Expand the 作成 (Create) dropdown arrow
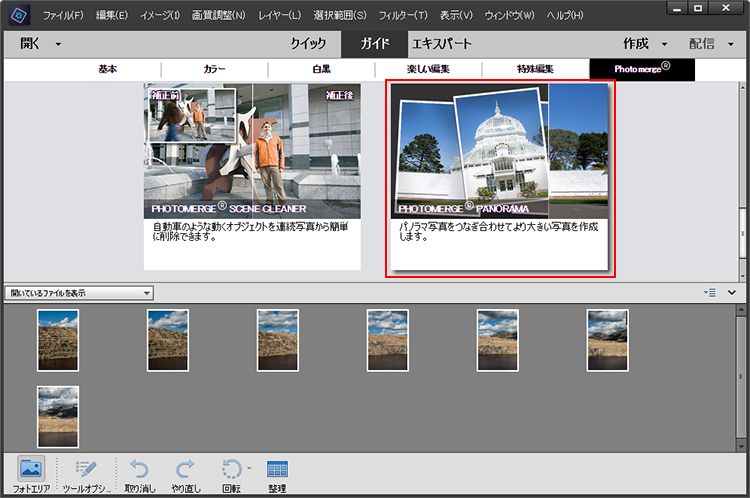Screen dimensions: 750x498 664,44
